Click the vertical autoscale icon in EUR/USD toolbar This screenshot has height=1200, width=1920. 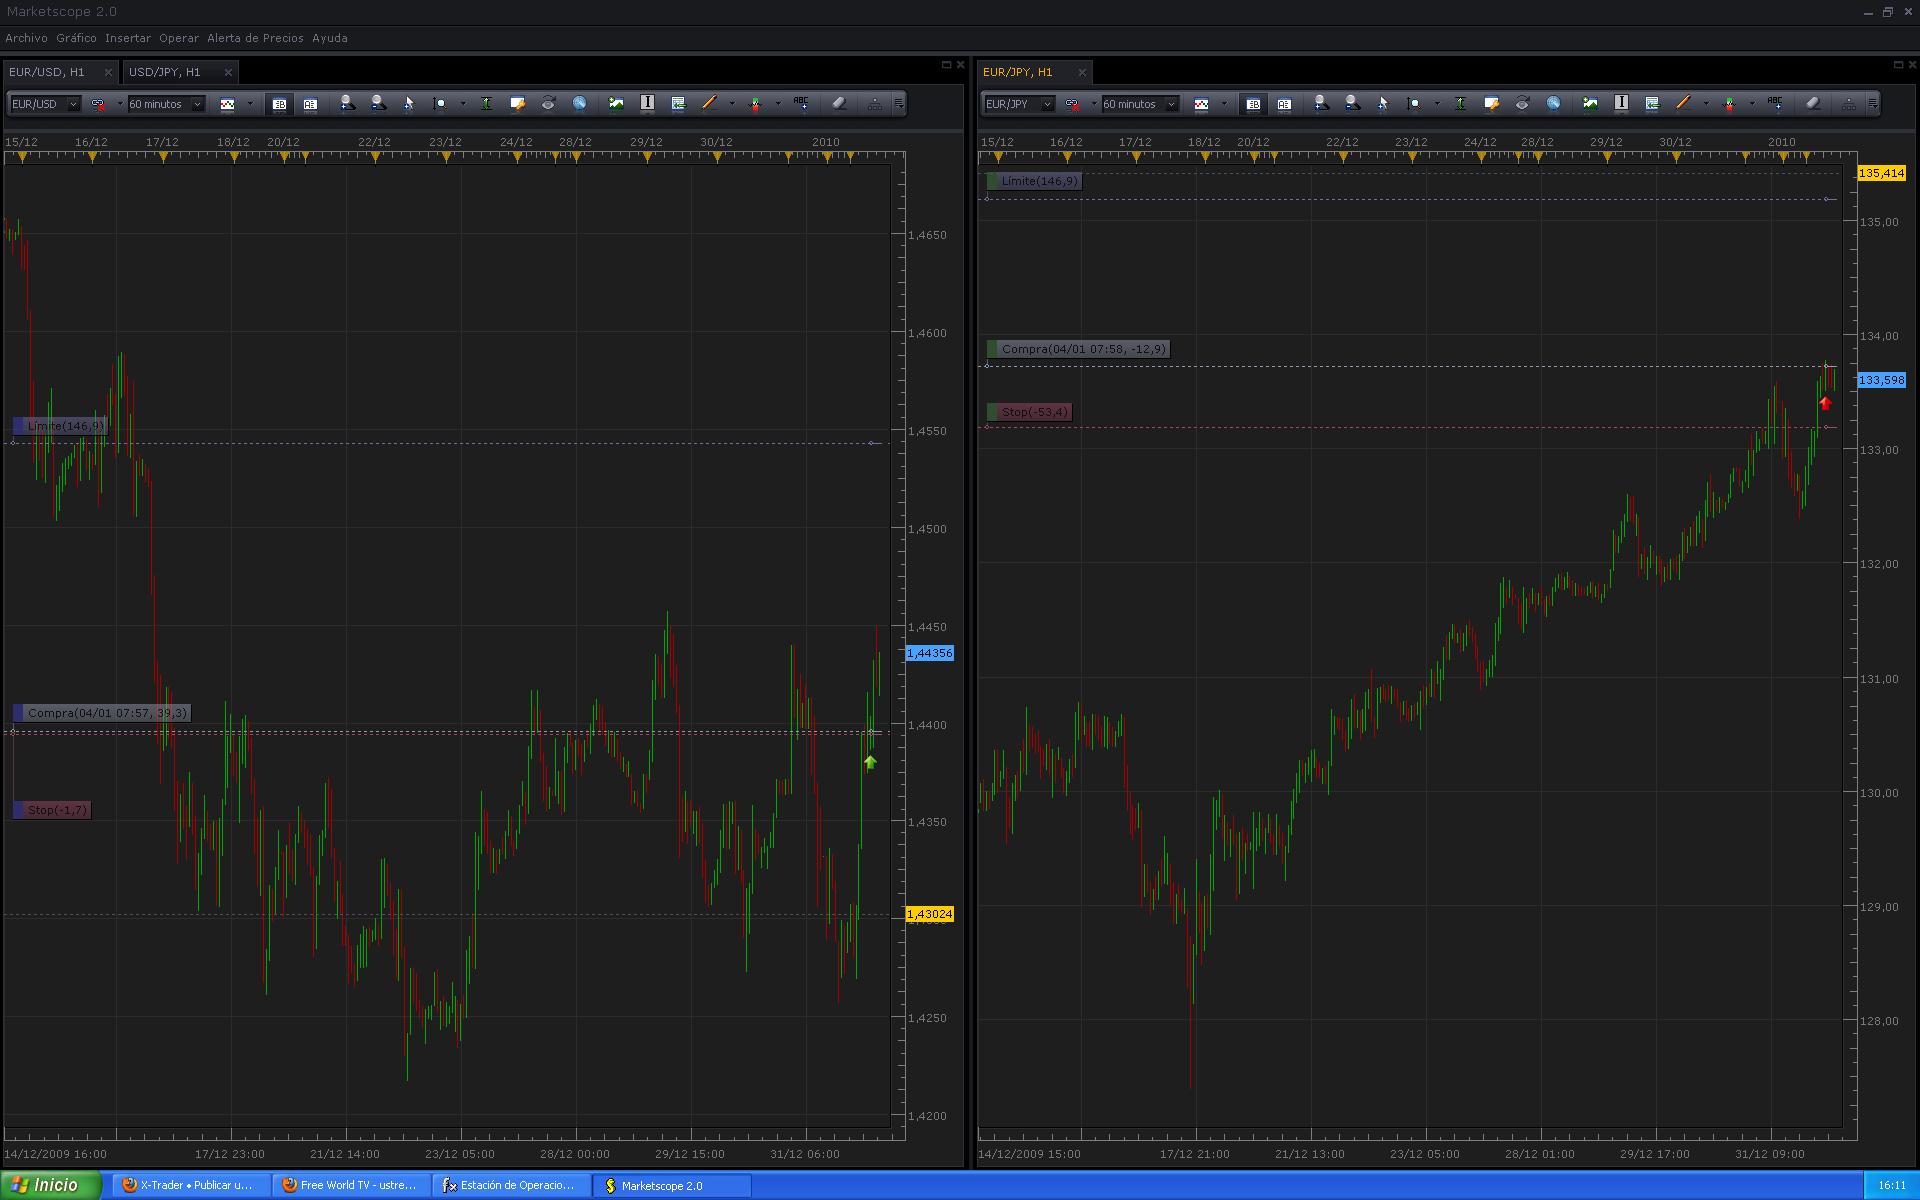click(486, 103)
